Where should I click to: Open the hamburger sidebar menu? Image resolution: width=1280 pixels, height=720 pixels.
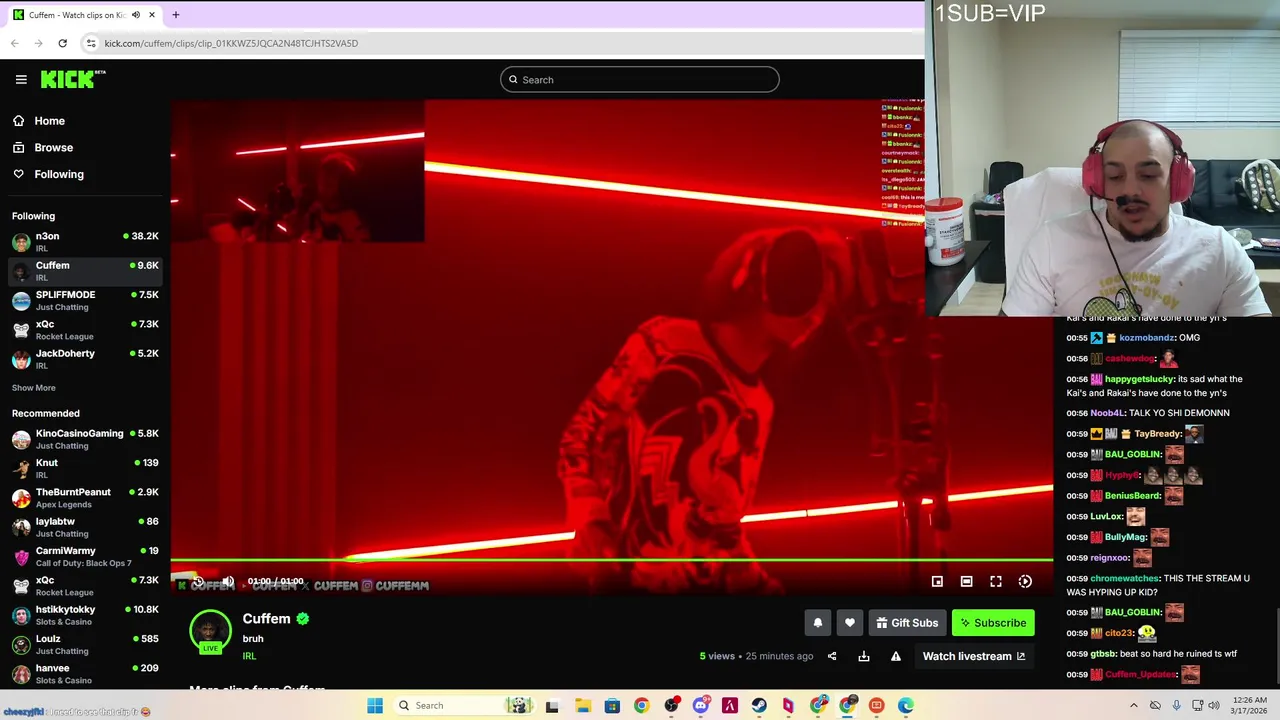pyautogui.click(x=21, y=80)
